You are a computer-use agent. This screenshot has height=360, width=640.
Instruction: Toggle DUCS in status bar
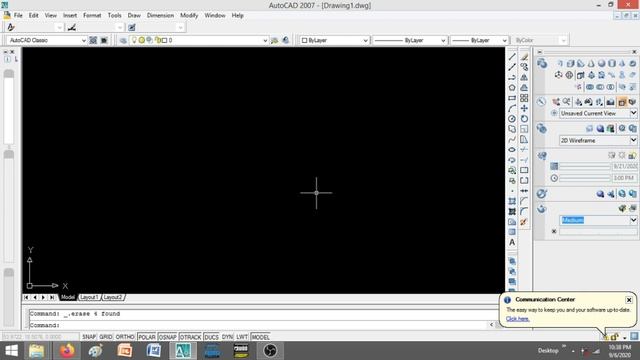coord(211,337)
